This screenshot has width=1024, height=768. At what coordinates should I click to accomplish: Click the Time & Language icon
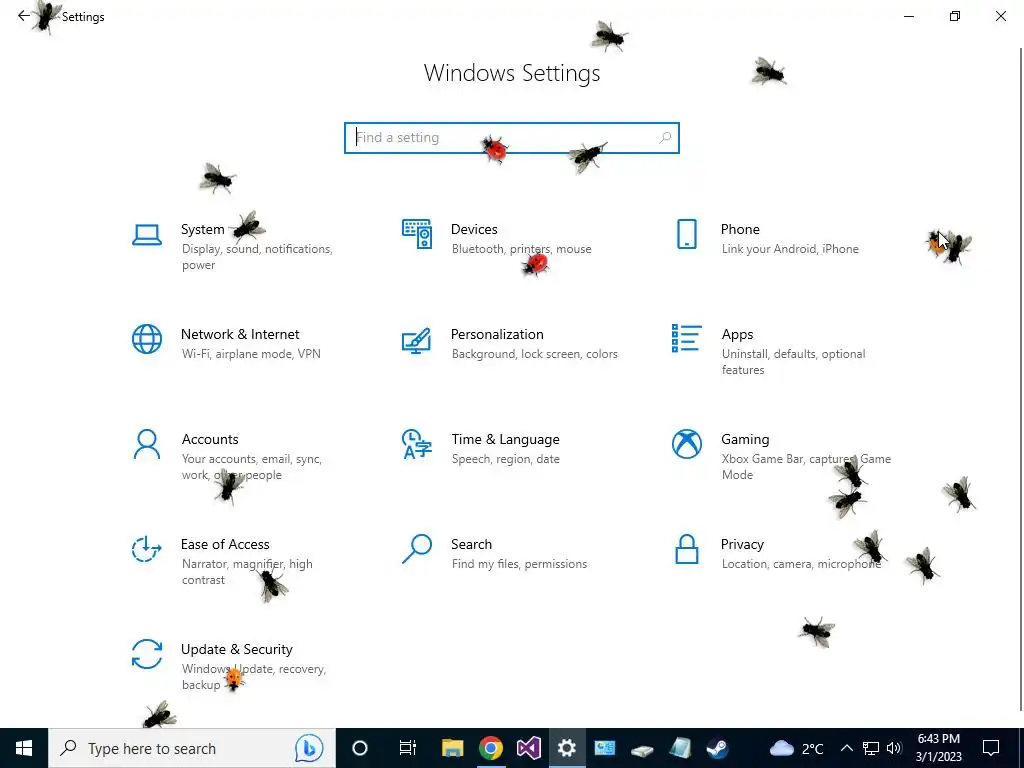click(x=417, y=444)
